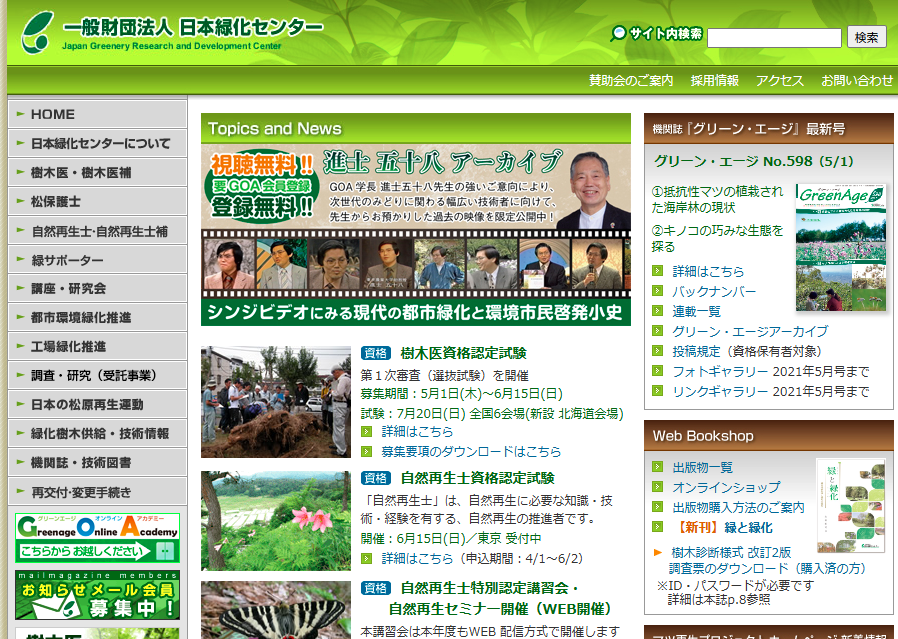Click the 資格 badge beside 自然再生士特別認定講習会

(376, 588)
